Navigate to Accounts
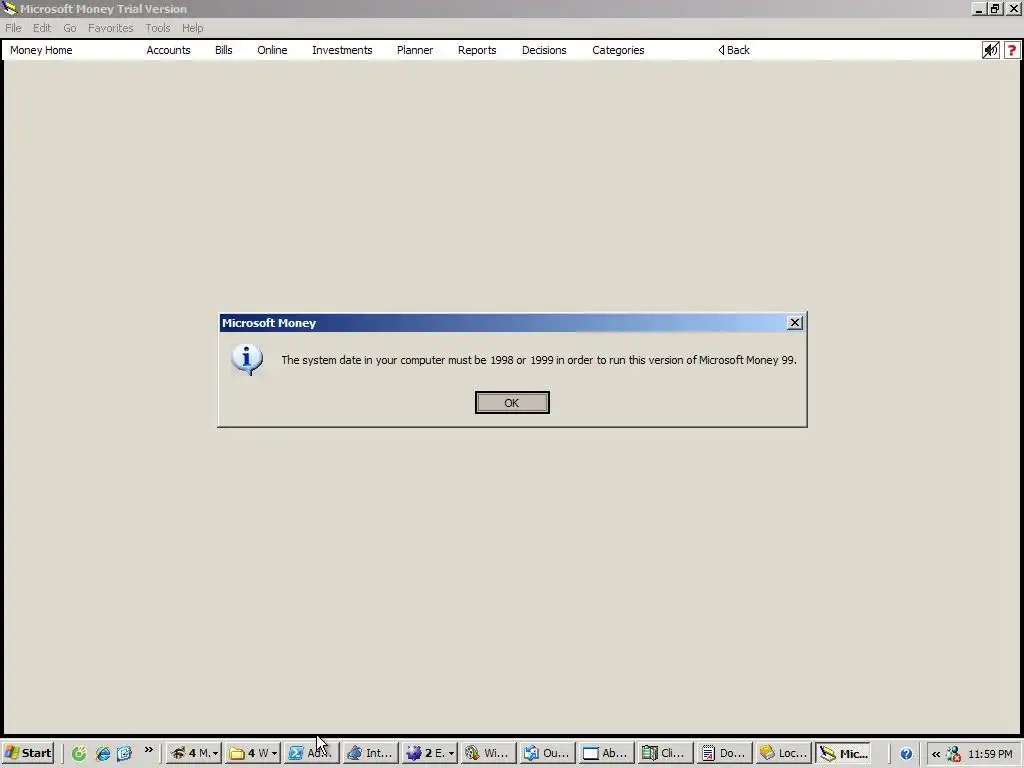 [168, 50]
